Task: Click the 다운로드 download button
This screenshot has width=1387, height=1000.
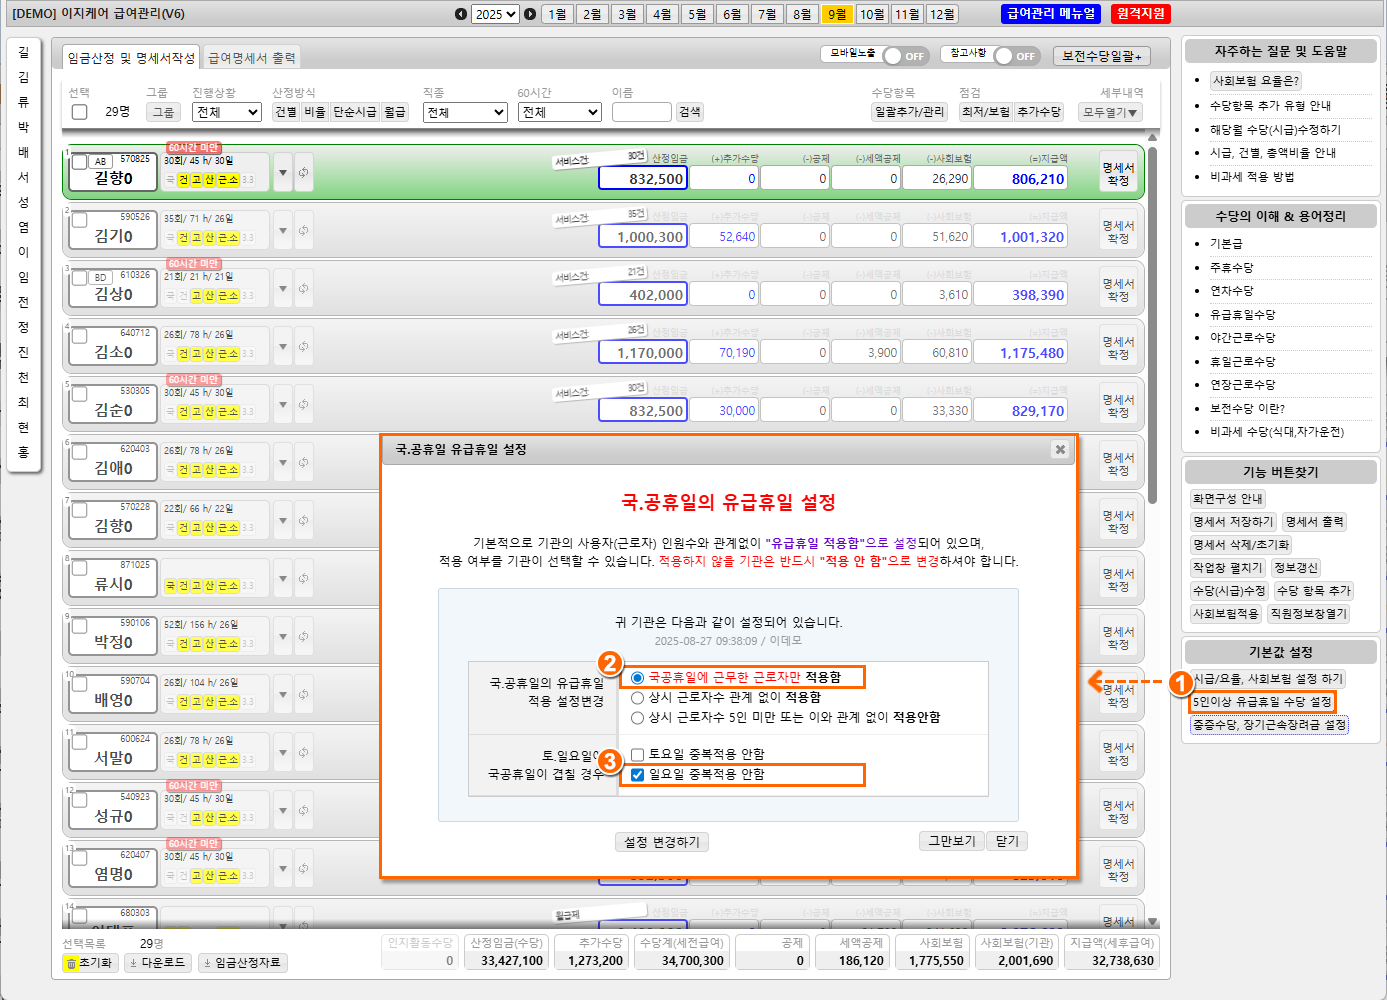Action: 159,963
